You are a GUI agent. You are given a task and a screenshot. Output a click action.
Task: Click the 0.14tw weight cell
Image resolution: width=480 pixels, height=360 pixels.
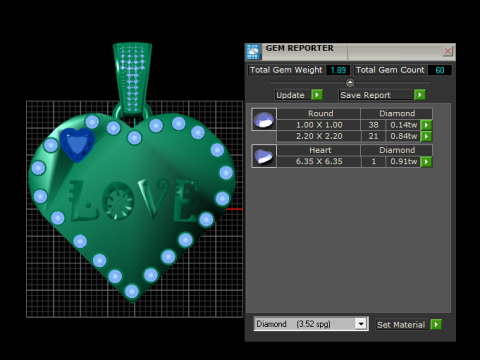[x=403, y=125]
